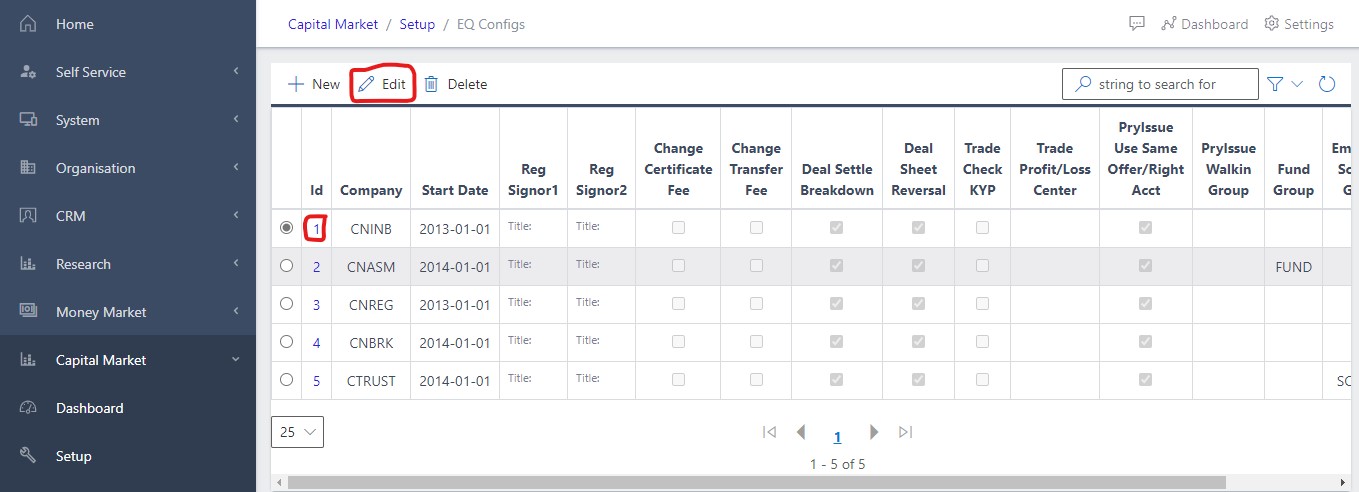Open record Id 5 link
The height and width of the screenshot is (492, 1359).
(x=316, y=381)
